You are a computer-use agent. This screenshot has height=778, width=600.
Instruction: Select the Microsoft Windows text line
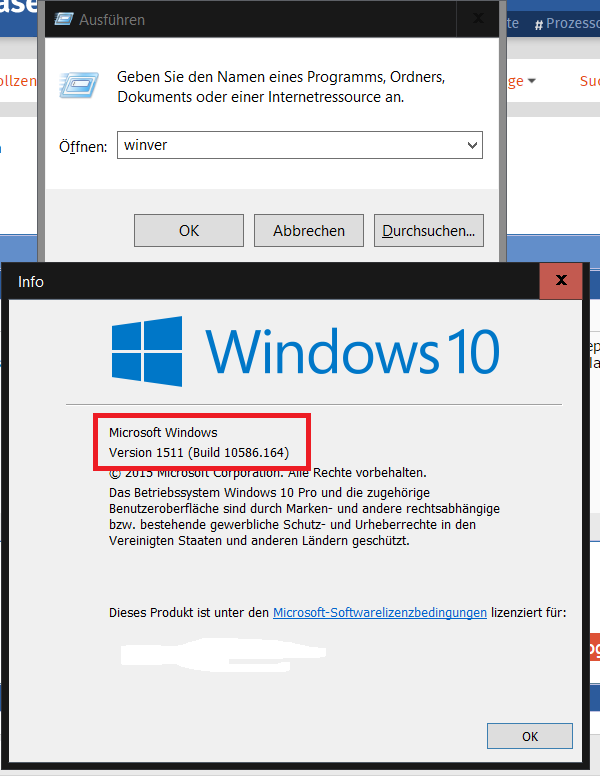(x=163, y=433)
